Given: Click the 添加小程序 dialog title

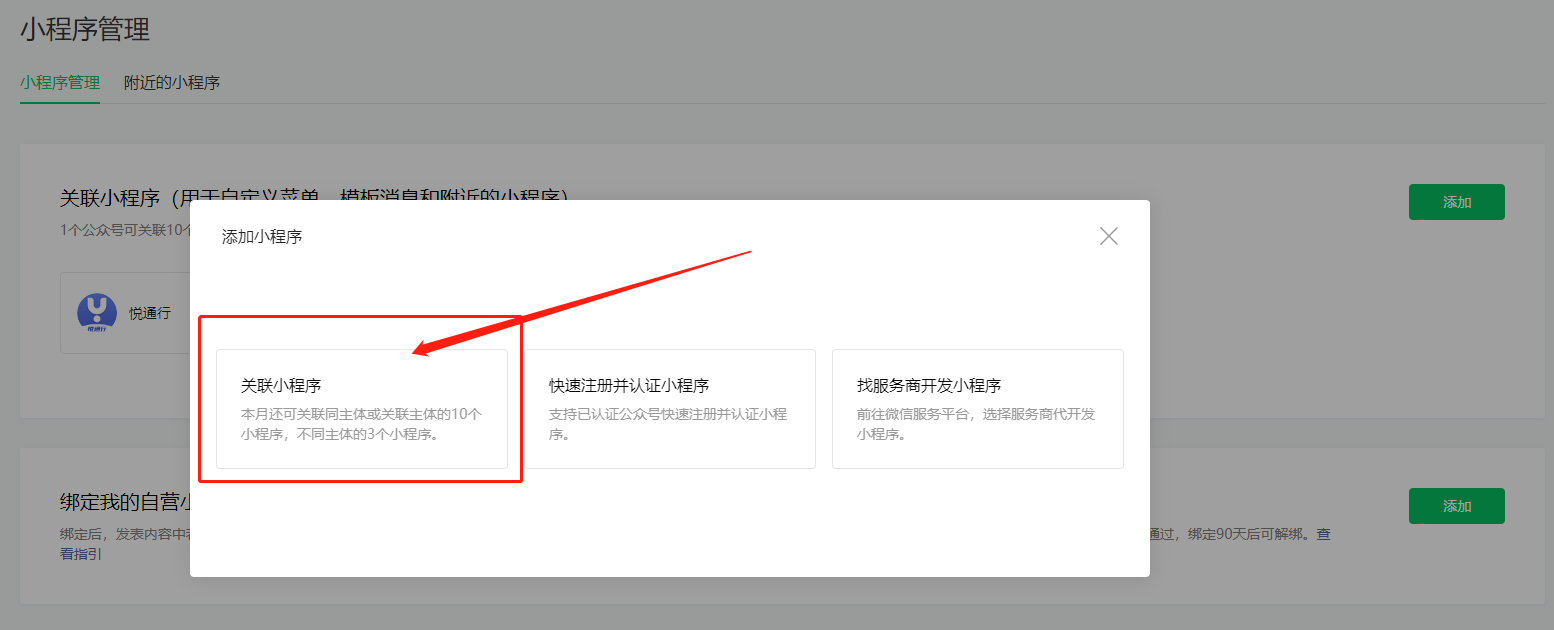Looking at the screenshot, I should pos(262,237).
